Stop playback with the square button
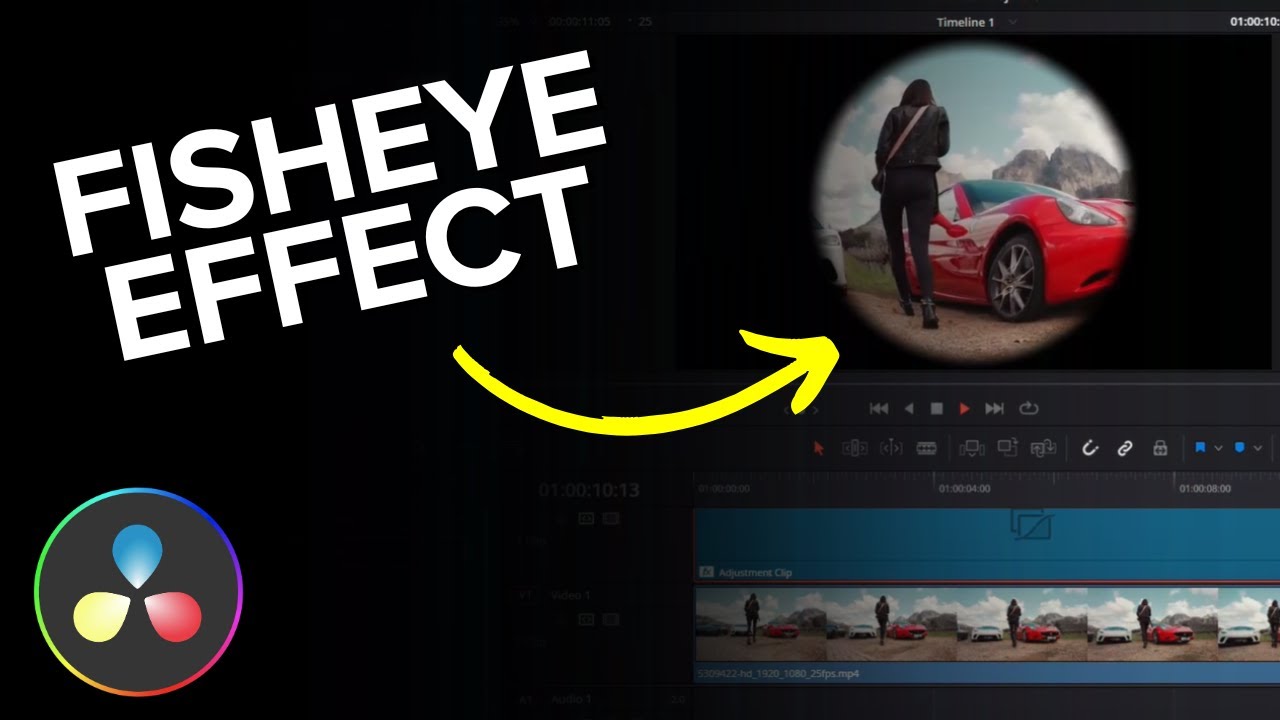The image size is (1280, 720). tap(937, 408)
